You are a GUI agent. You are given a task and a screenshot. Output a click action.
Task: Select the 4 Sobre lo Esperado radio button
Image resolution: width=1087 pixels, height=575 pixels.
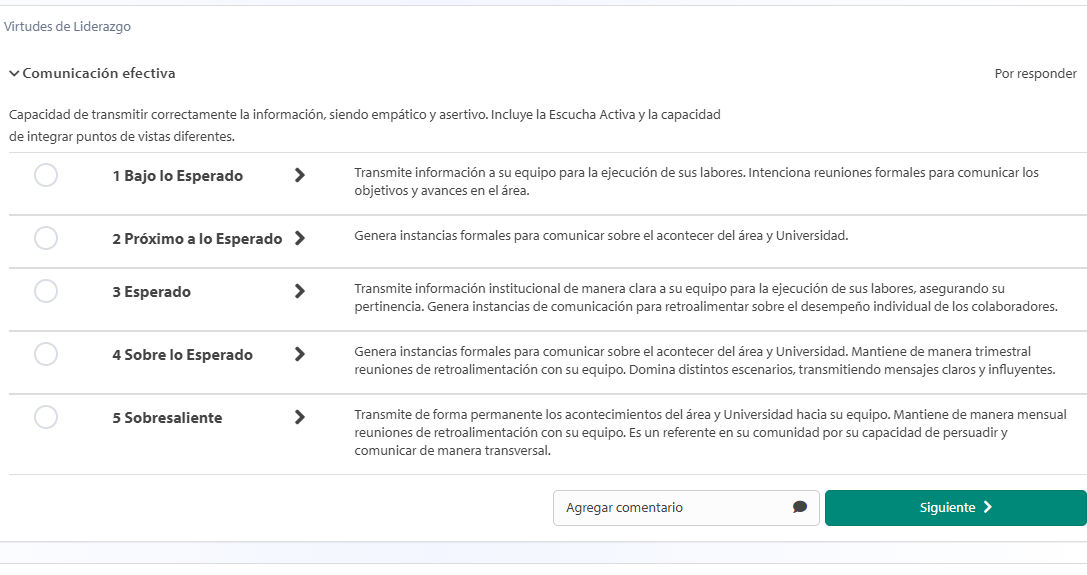pos(46,354)
